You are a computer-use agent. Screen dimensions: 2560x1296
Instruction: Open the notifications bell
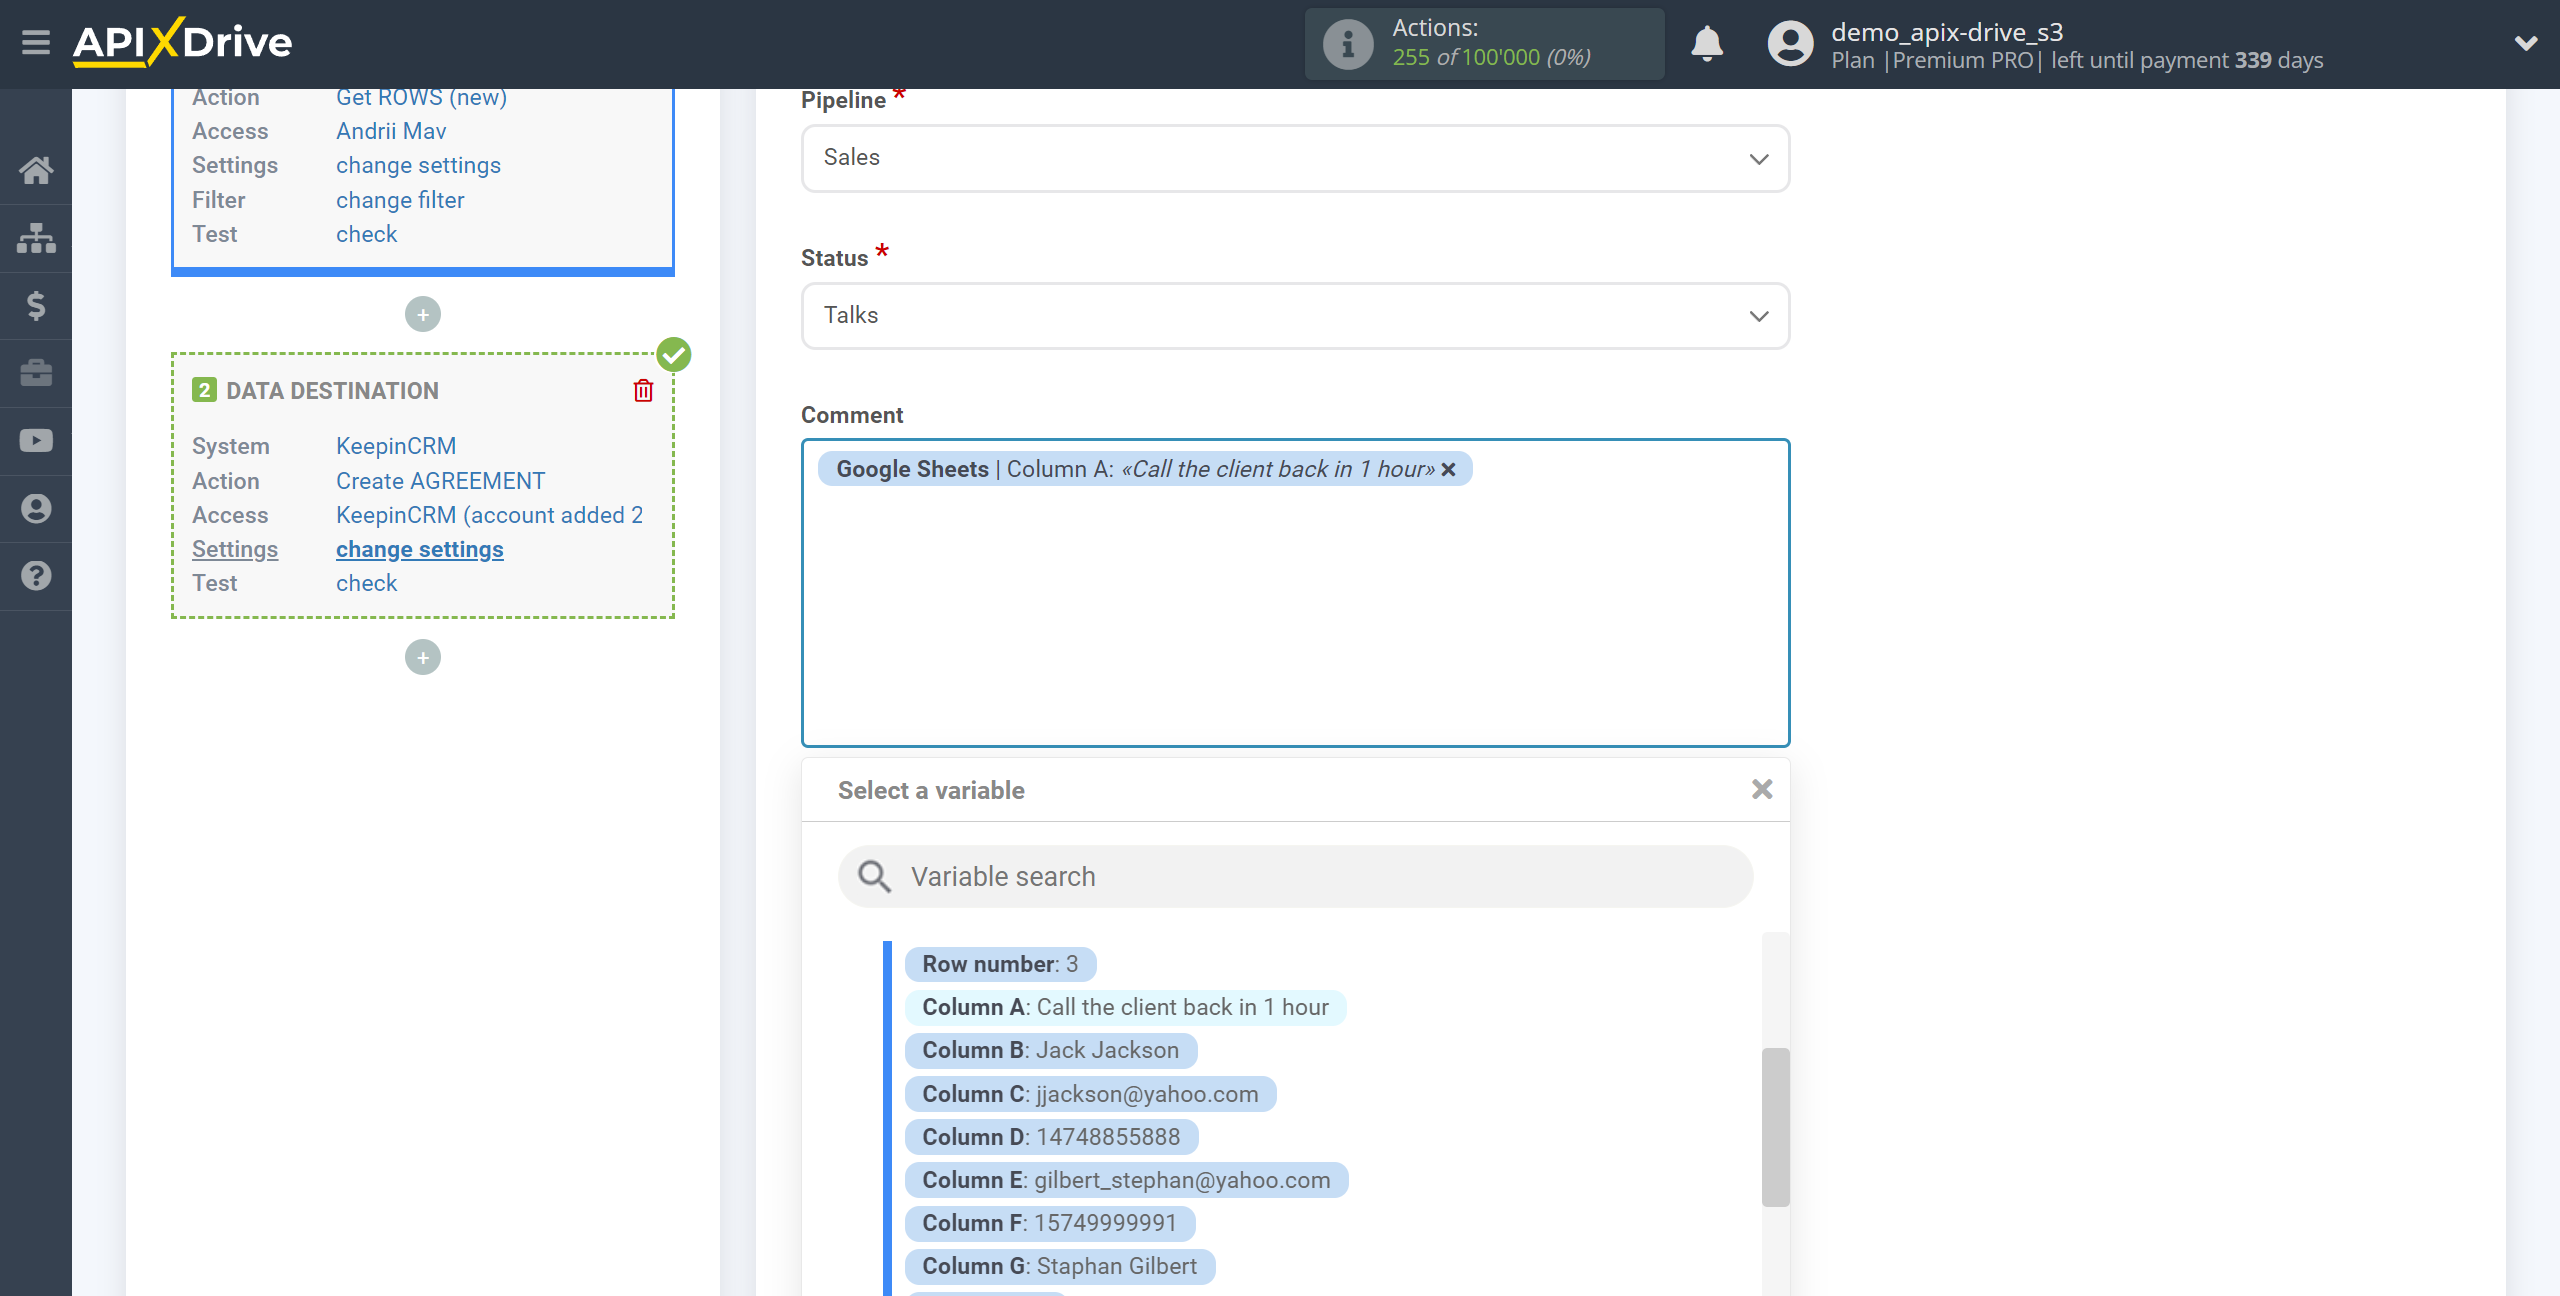[x=1707, y=44]
